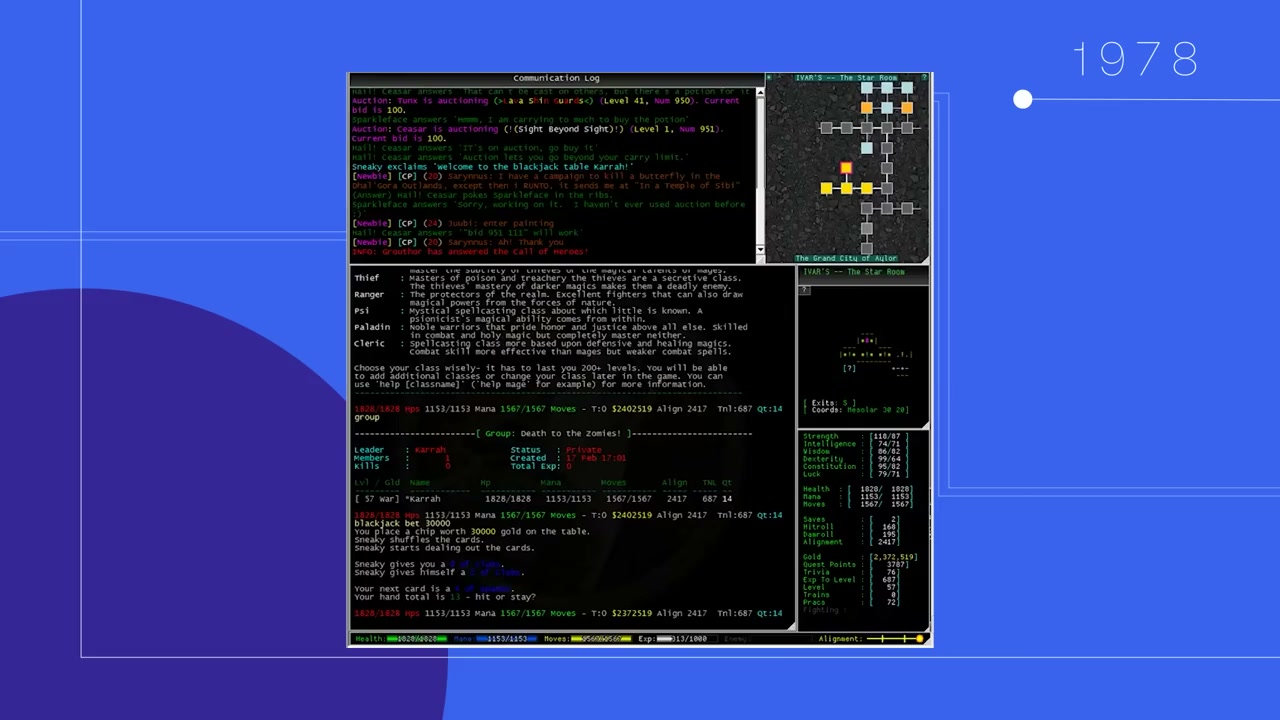Click the "[ 57 War] *Karrah" group member row

tap(543, 498)
